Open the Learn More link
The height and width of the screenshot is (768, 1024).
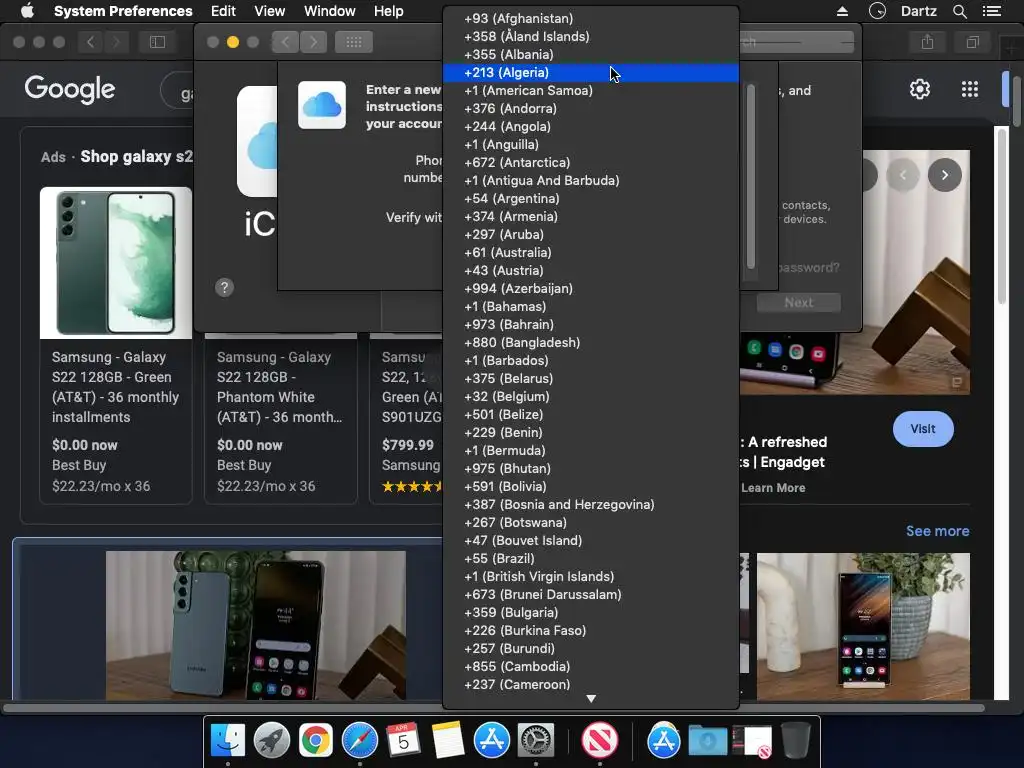point(773,488)
